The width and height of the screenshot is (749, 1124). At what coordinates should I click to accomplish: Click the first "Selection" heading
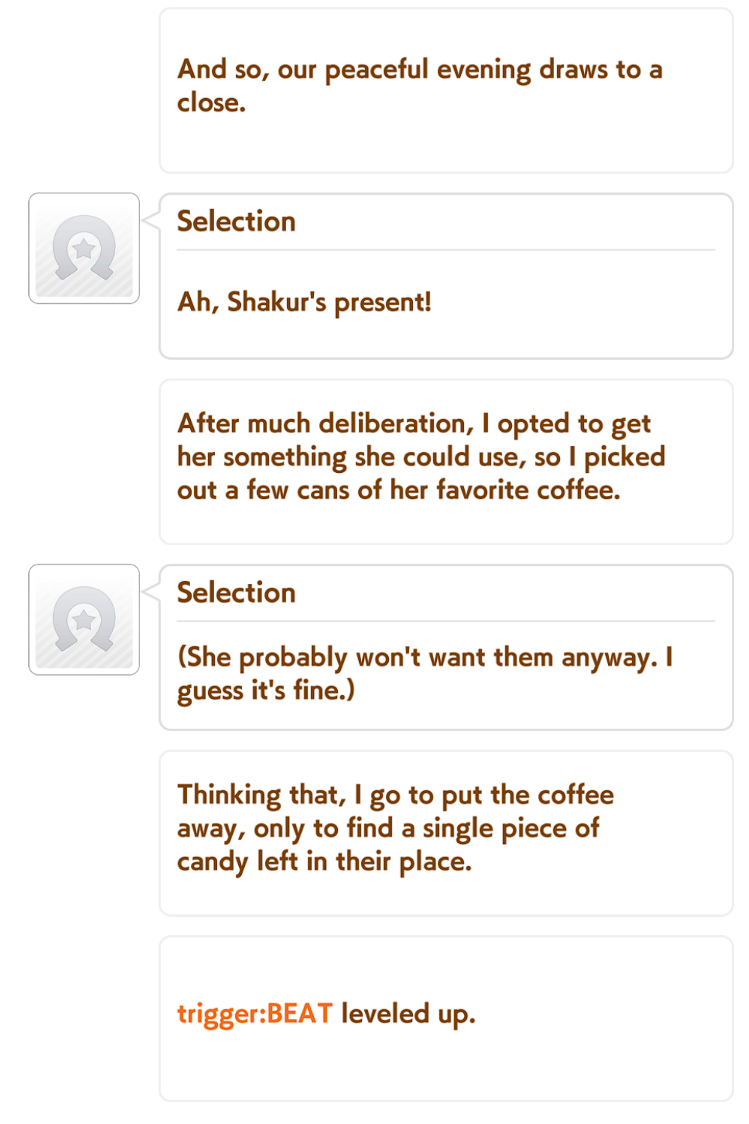[237, 221]
